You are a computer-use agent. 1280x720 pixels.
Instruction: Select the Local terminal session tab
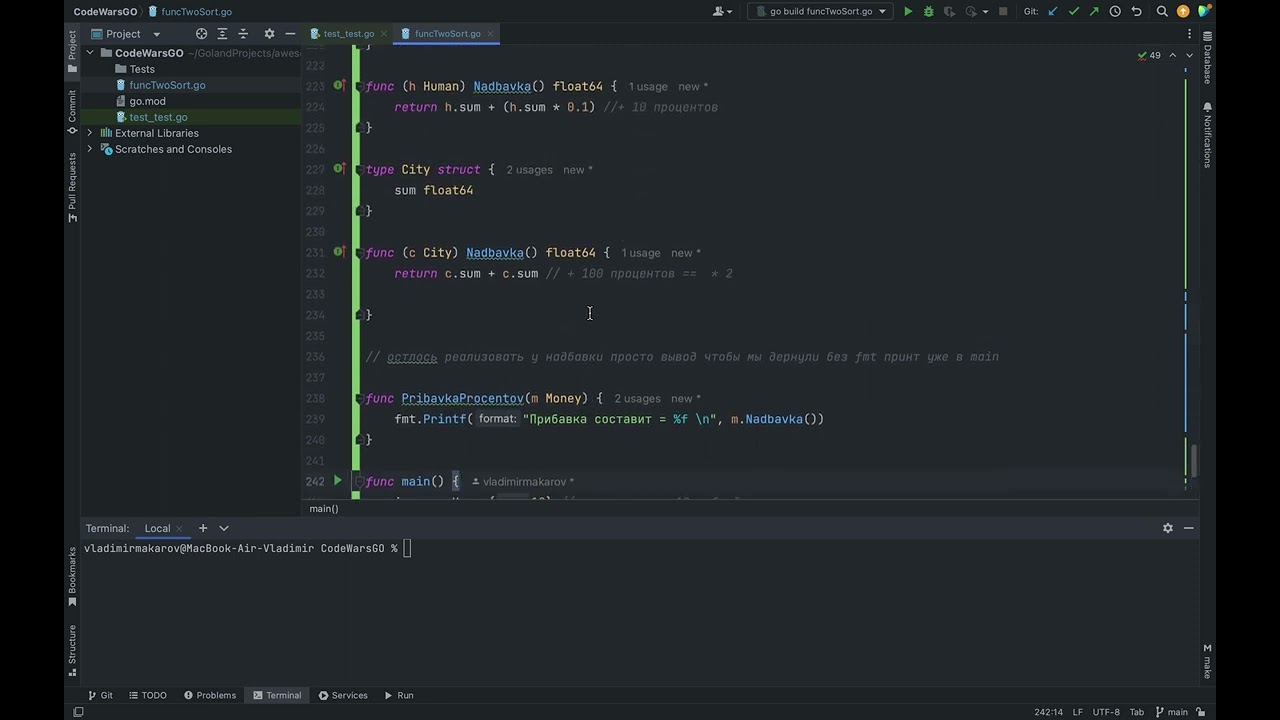(x=157, y=528)
